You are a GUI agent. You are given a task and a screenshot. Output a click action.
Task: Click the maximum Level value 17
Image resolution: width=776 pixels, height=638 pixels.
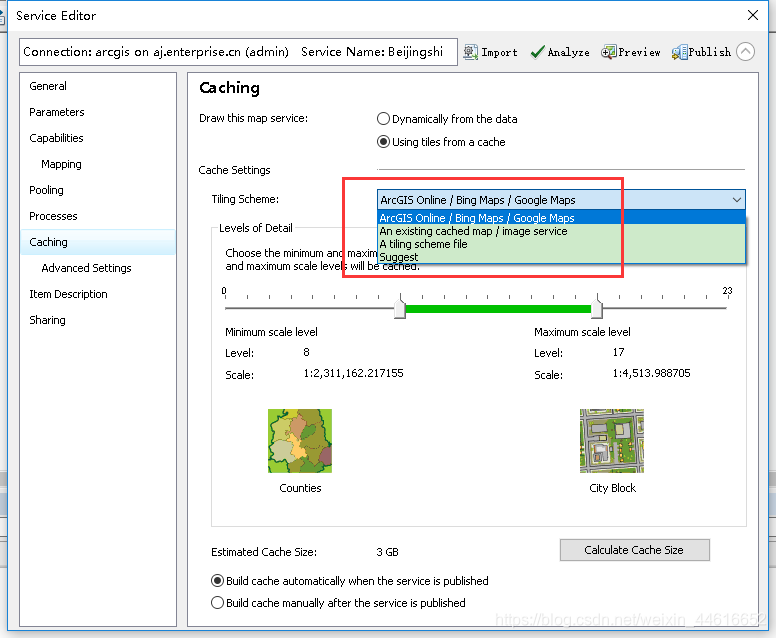tap(619, 352)
